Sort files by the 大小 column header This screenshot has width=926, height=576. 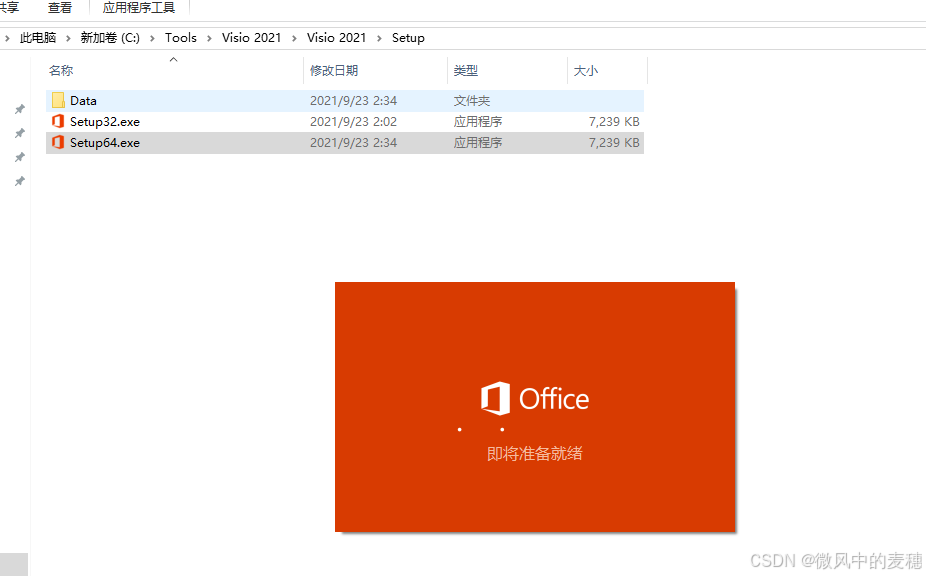click(x=607, y=70)
